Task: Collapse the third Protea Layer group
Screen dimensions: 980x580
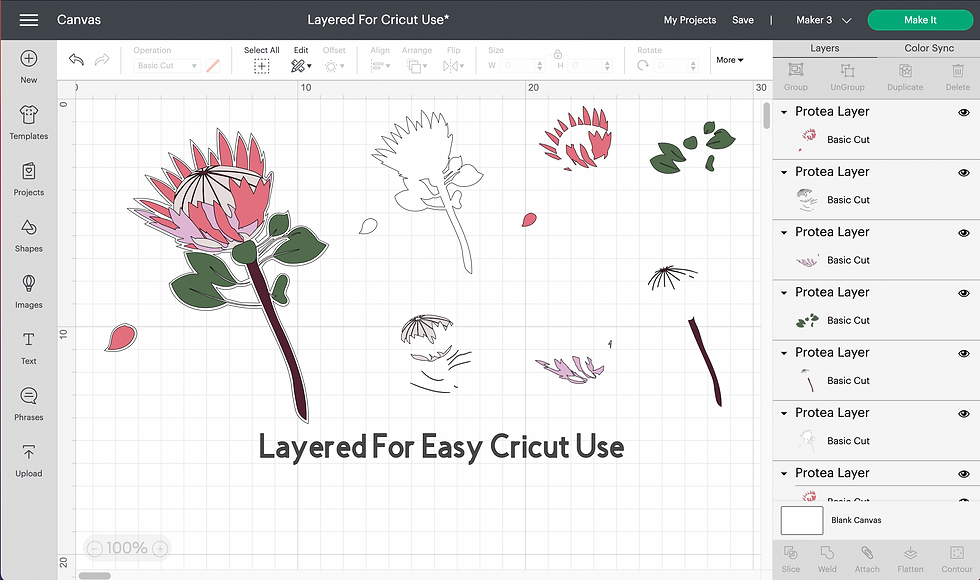Action: pyautogui.click(x=784, y=232)
